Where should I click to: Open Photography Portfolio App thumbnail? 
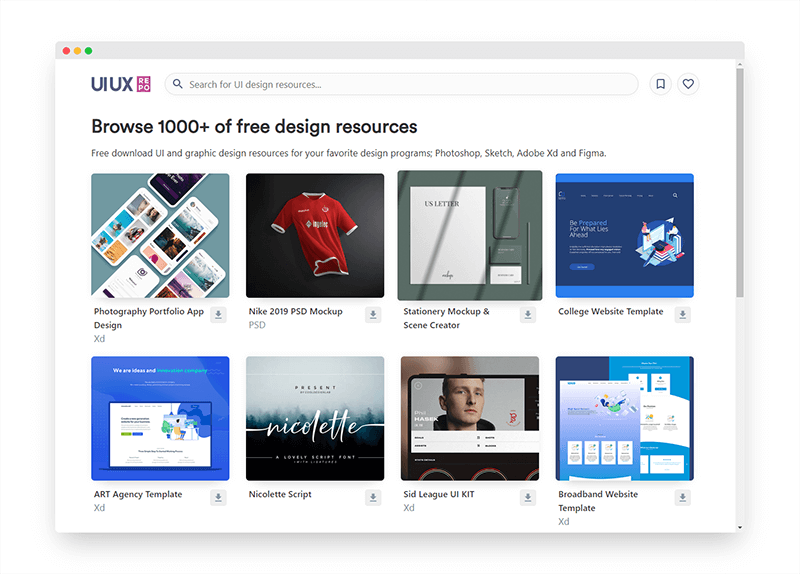160,236
